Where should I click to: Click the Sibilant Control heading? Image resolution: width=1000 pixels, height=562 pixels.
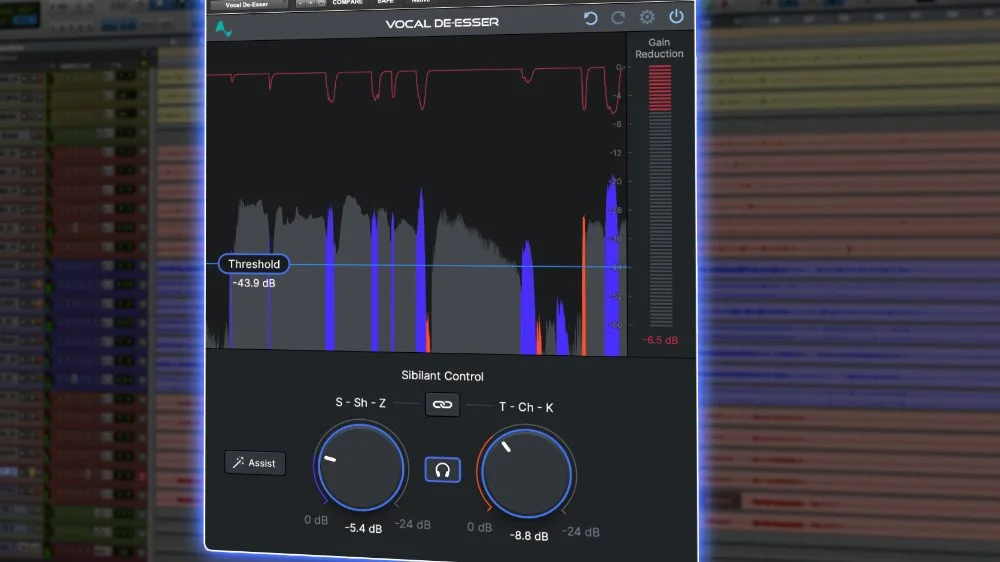click(x=442, y=376)
